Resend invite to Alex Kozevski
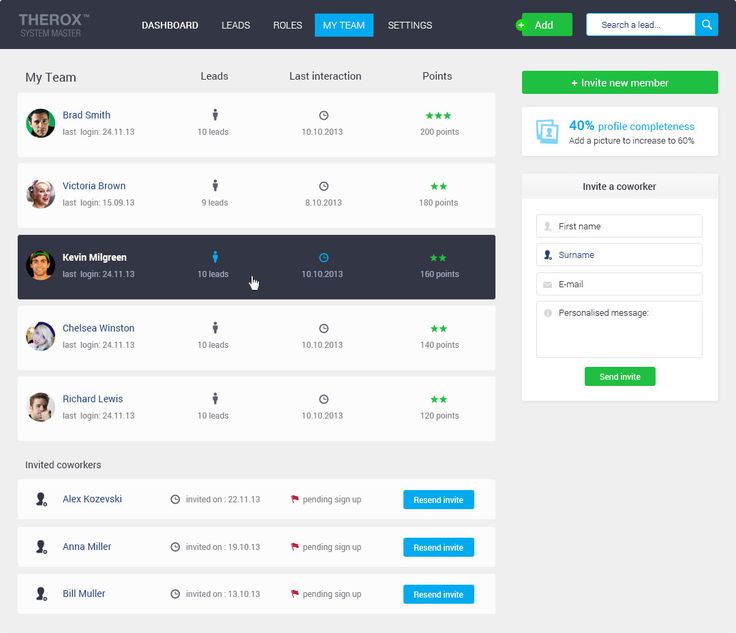736x633 pixels. pyautogui.click(x=438, y=500)
